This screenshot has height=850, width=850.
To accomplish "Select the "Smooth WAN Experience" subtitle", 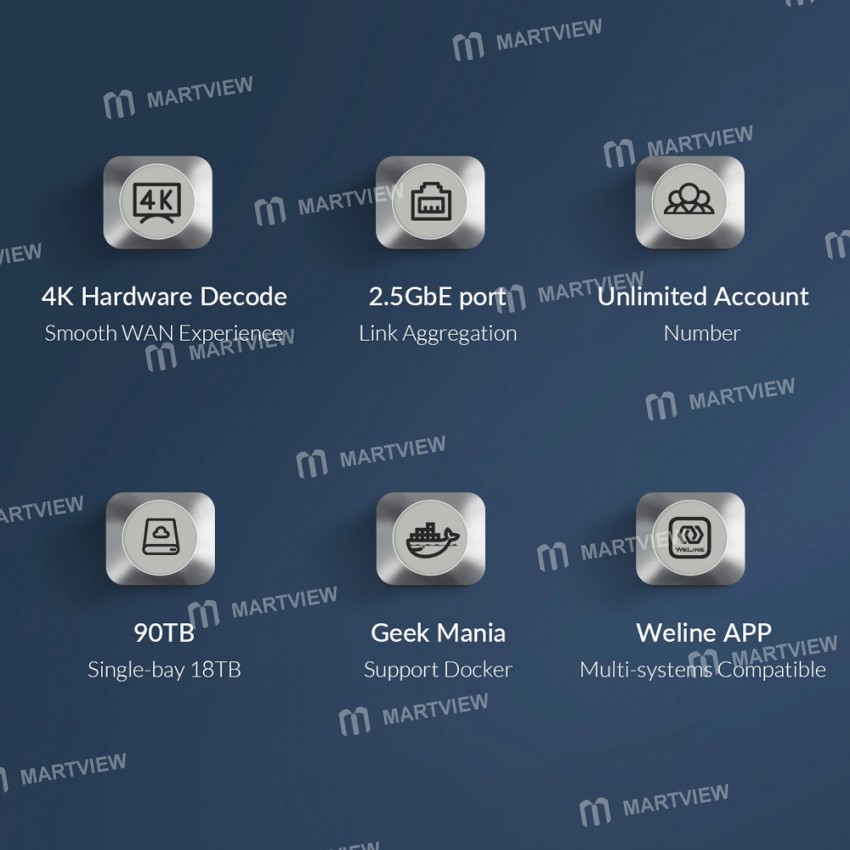I will (164, 333).
